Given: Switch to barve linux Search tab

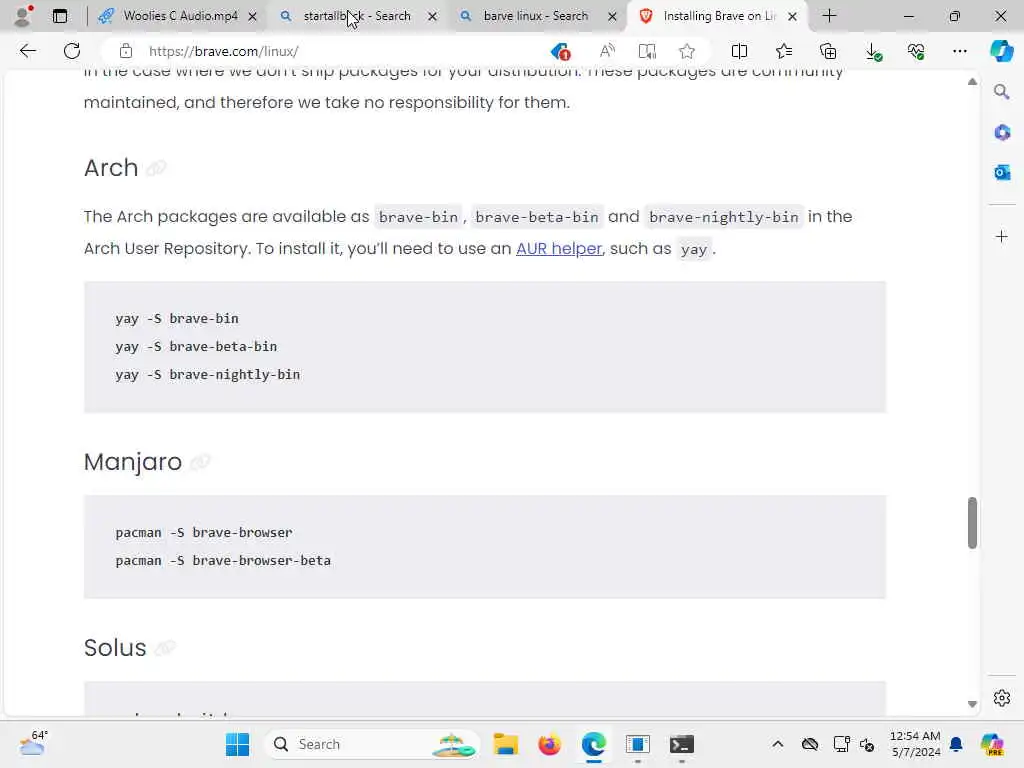Looking at the screenshot, I should pyautogui.click(x=536, y=16).
